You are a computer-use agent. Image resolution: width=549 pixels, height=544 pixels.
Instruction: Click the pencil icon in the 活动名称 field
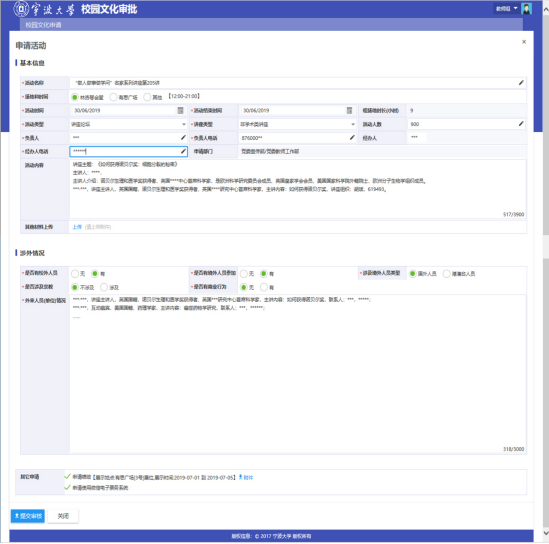coord(521,83)
